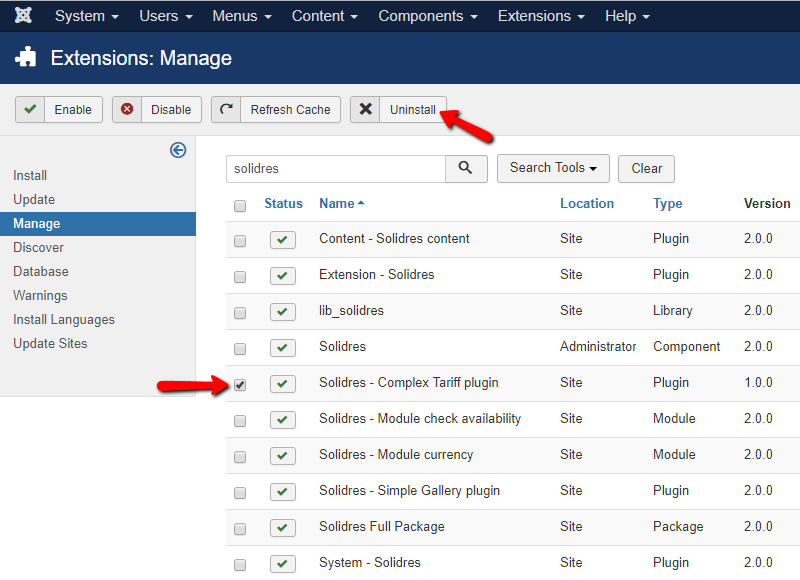Screen dimensions: 800x580
Task: Click the Joomla logo icon
Action: [23, 16]
